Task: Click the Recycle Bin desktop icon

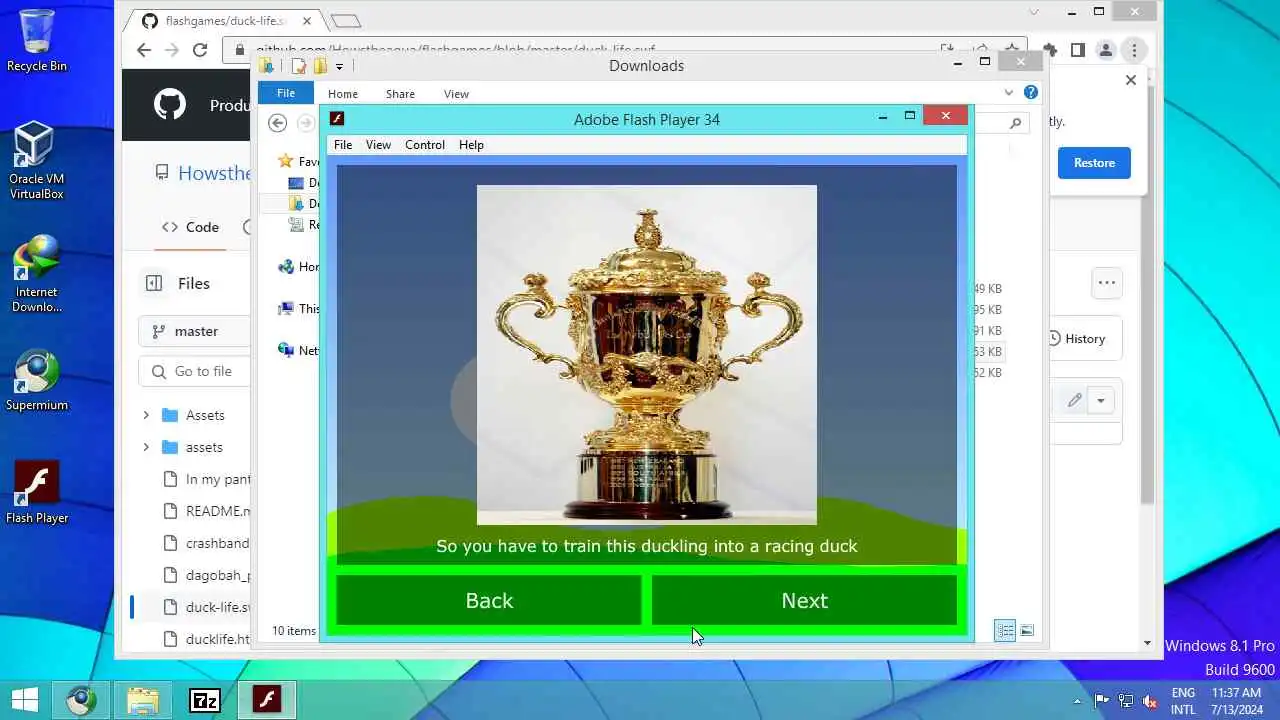Action: 36,40
